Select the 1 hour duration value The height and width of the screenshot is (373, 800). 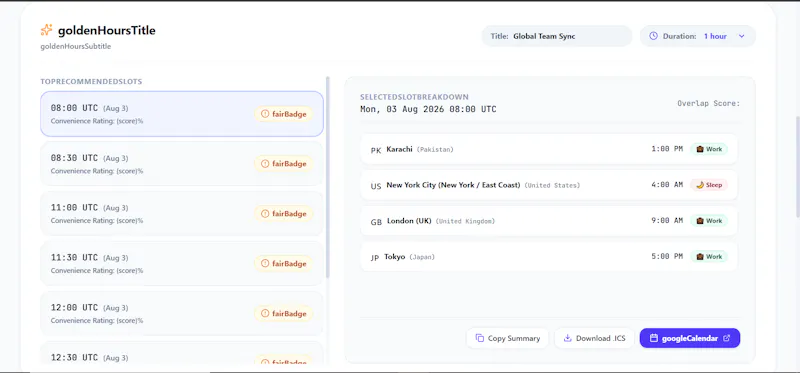(715, 36)
